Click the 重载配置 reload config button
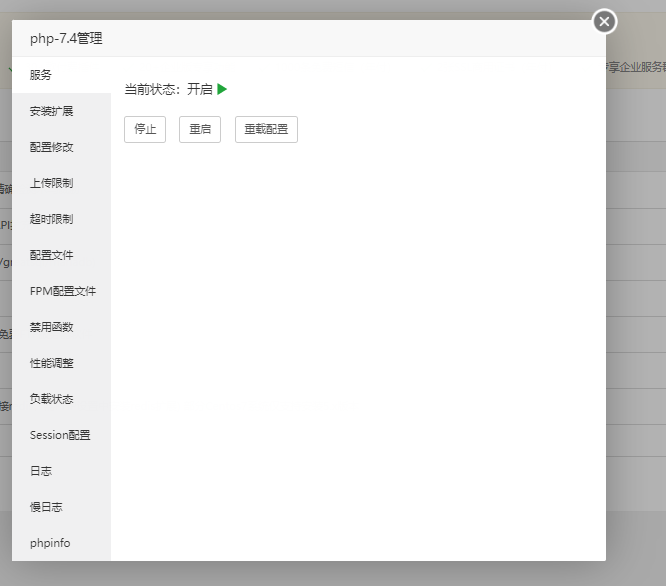 (x=266, y=130)
